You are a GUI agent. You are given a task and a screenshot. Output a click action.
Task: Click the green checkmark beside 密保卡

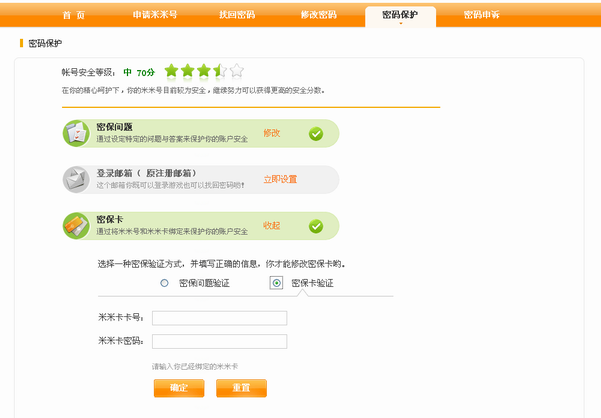point(316,226)
